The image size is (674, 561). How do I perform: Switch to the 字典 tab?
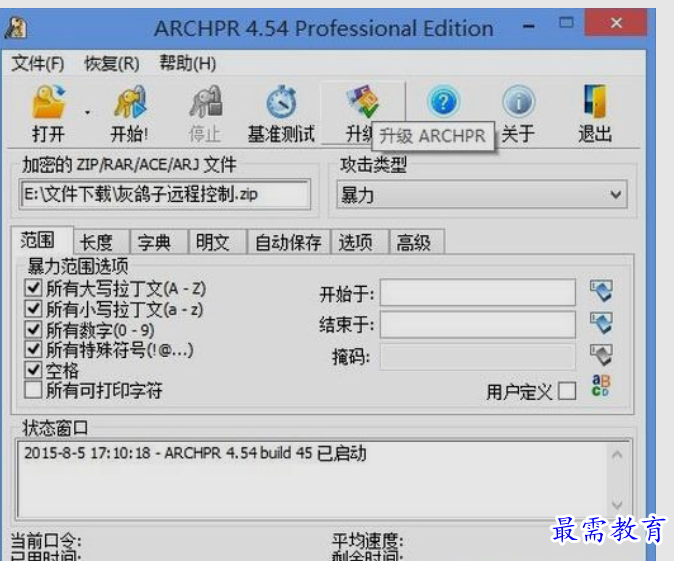click(x=159, y=242)
